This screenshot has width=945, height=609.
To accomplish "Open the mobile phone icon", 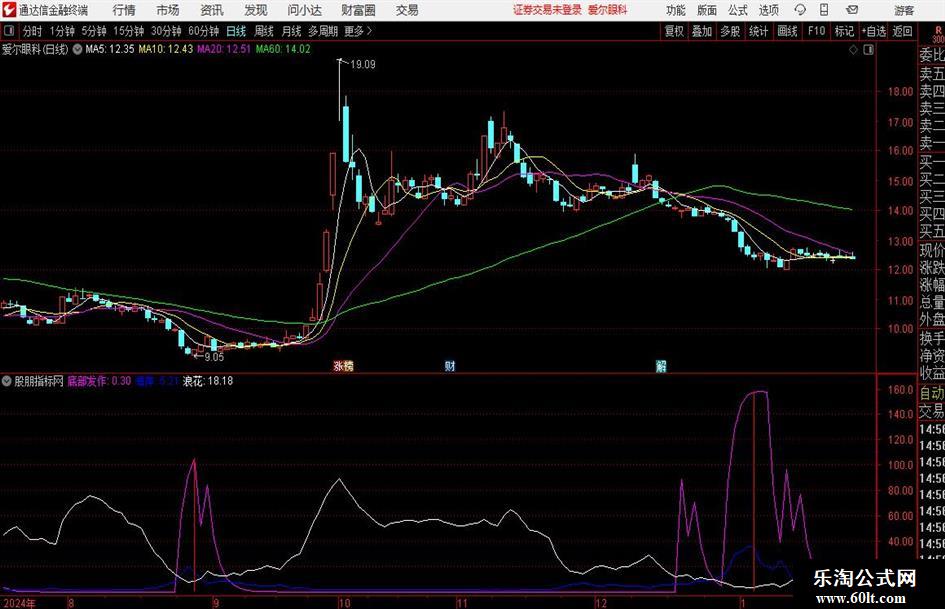I will [824, 10].
